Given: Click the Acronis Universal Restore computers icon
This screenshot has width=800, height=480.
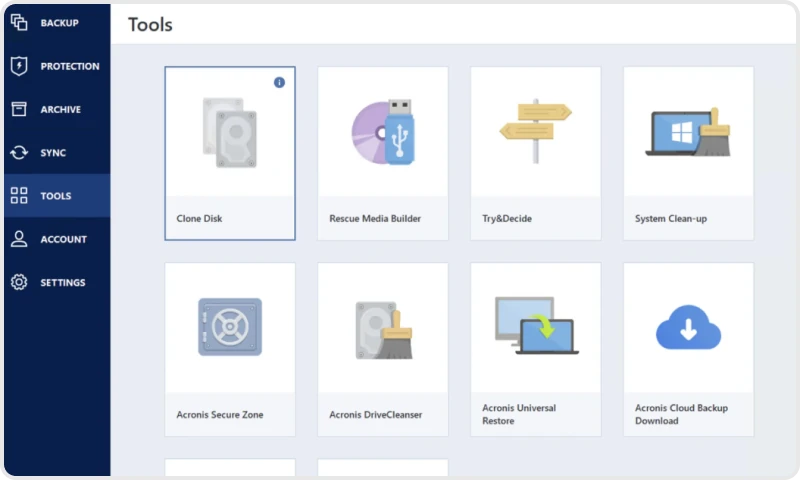Looking at the screenshot, I should click(537, 325).
